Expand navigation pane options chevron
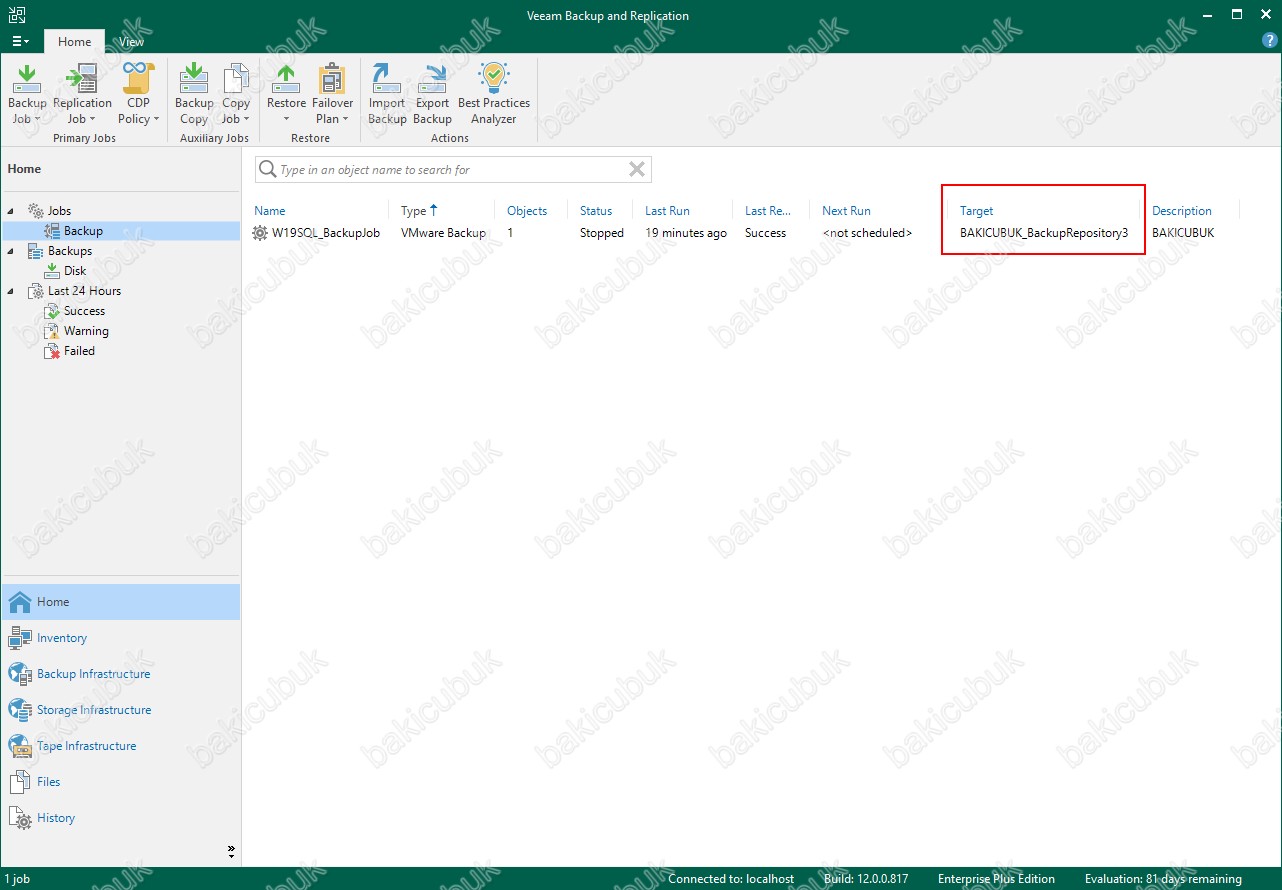This screenshot has height=890, width=1282. (x=231, y=852)
